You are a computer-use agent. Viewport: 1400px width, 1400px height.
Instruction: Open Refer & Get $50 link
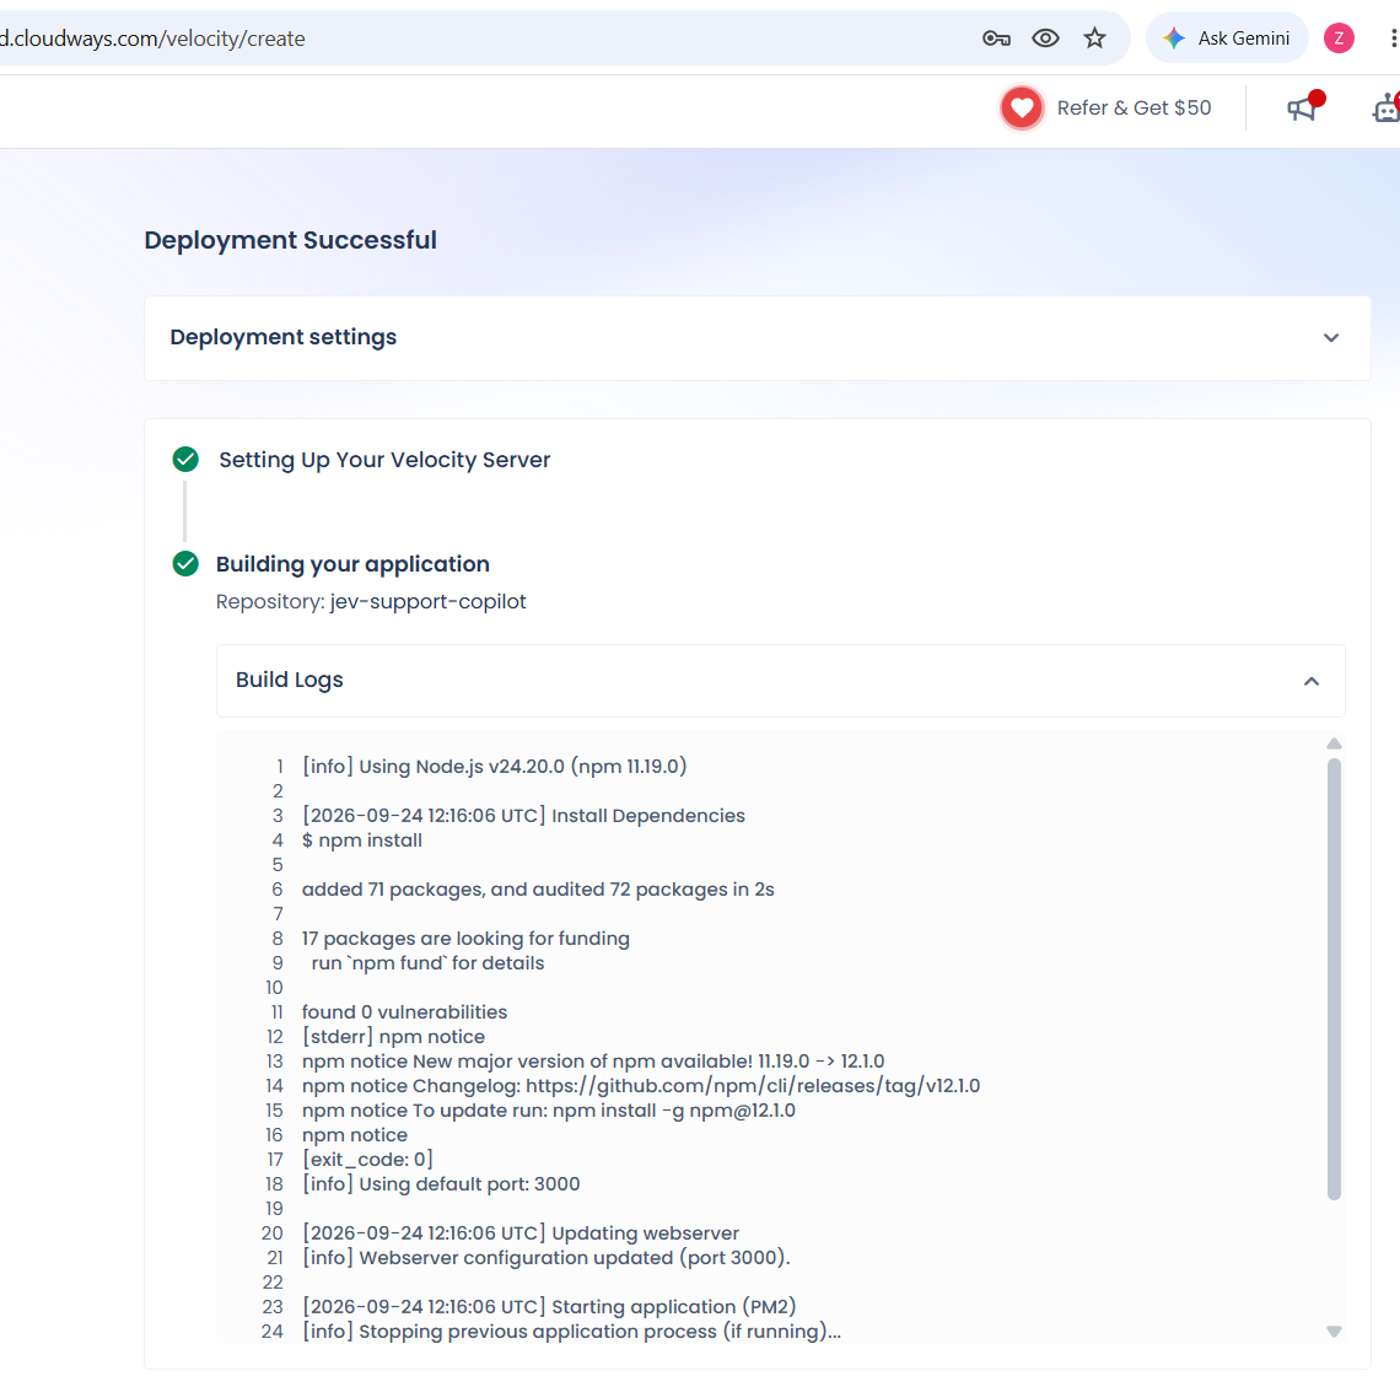coord(1134,108)
